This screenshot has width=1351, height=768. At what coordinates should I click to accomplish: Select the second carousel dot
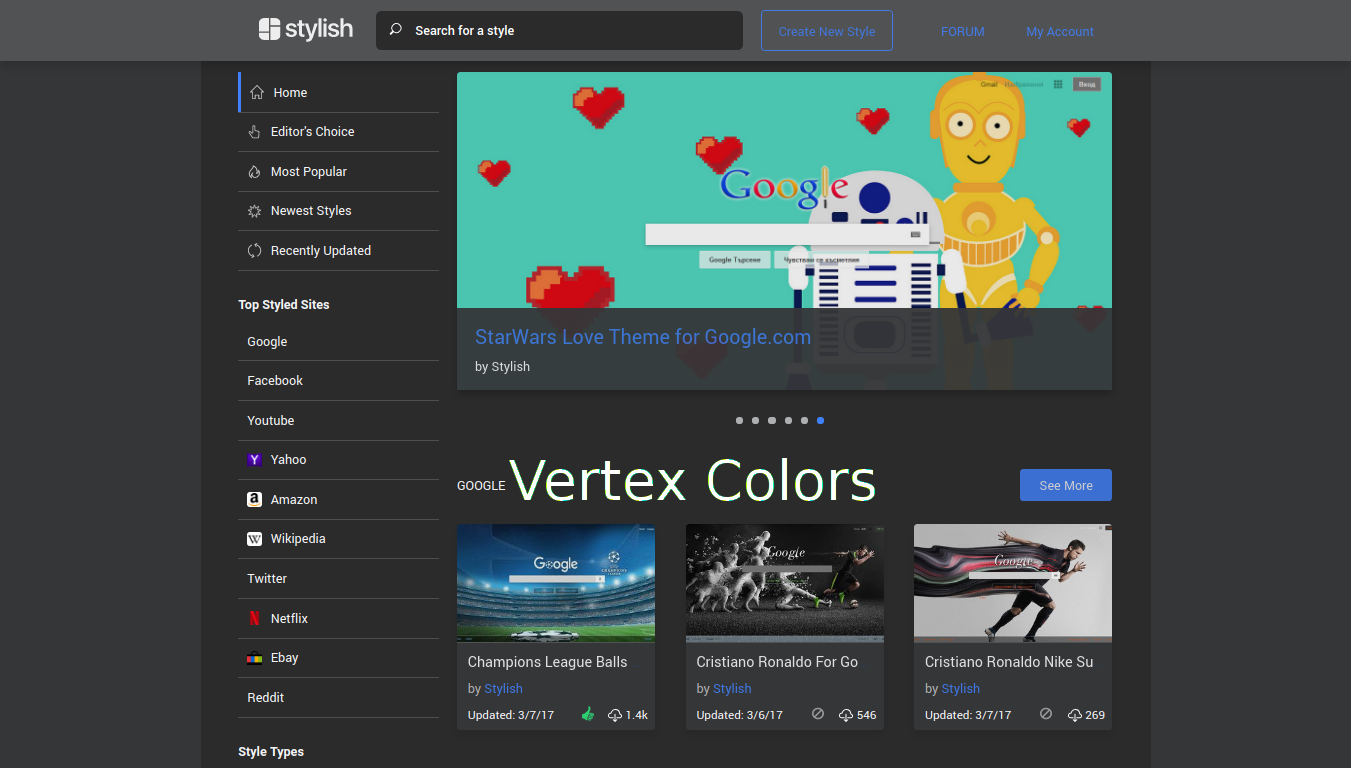point(755,421)
